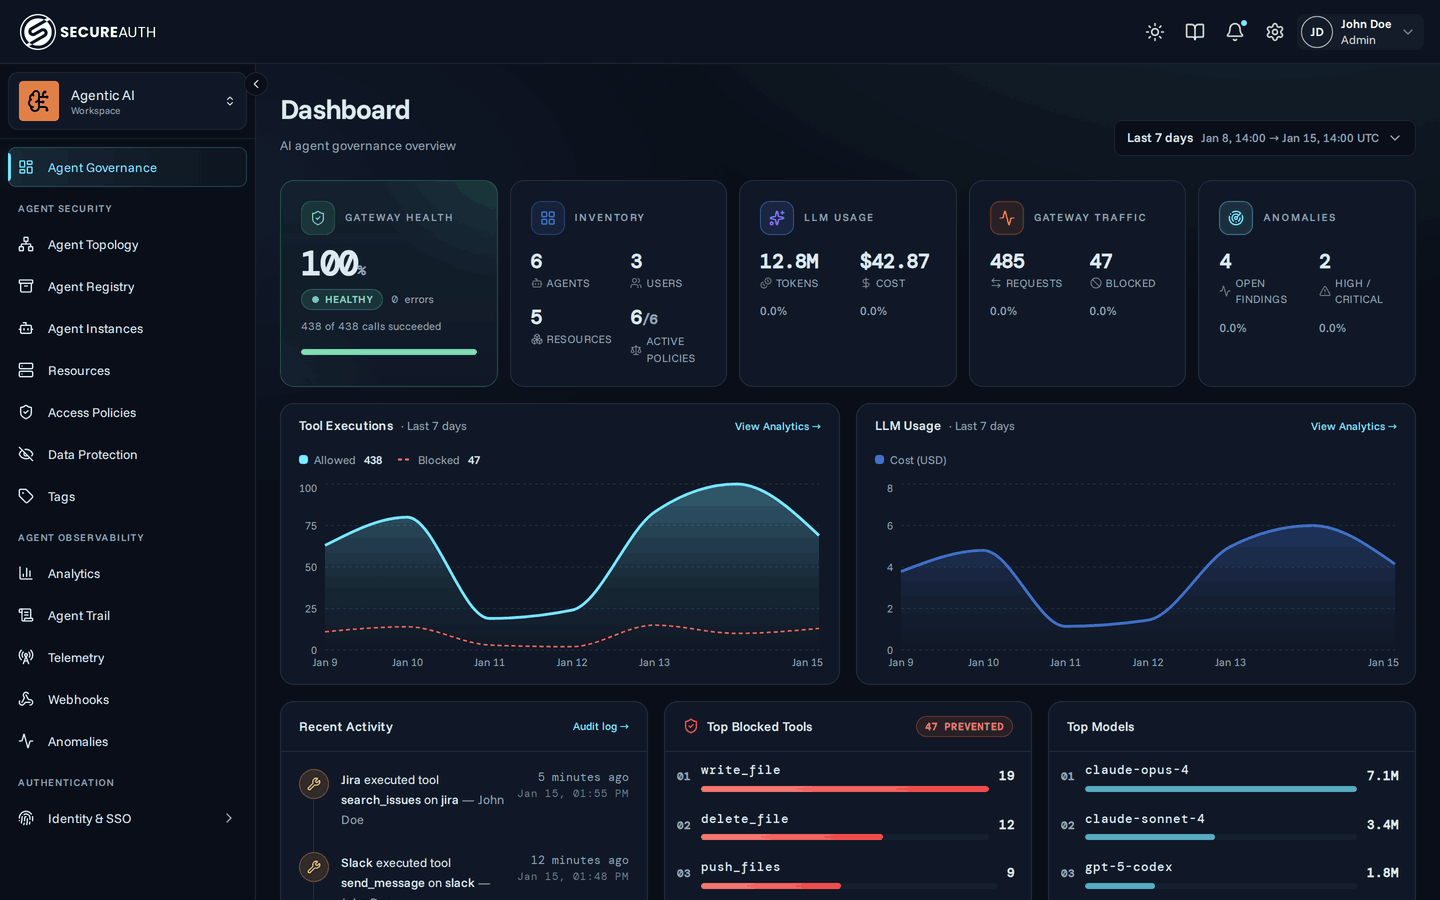Toggle the Cost (USD) legend item

click(911, 460)
